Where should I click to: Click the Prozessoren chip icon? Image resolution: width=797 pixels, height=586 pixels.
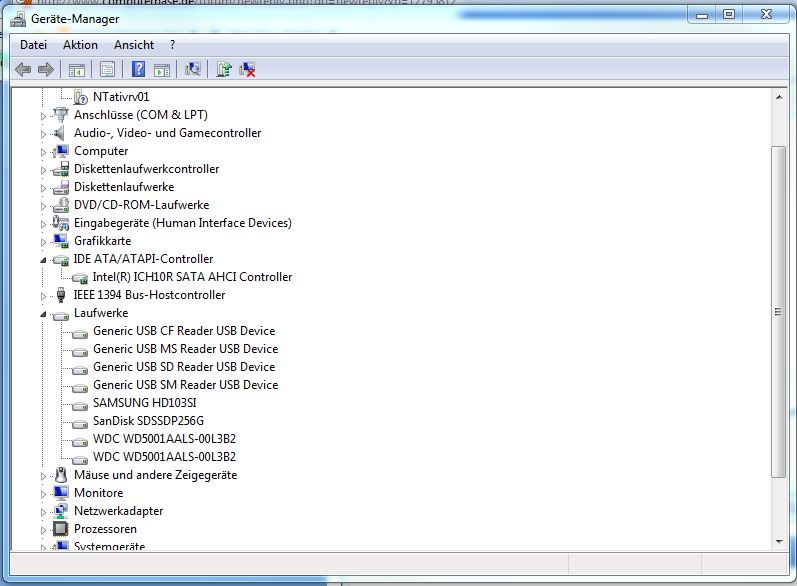[60, 529]
